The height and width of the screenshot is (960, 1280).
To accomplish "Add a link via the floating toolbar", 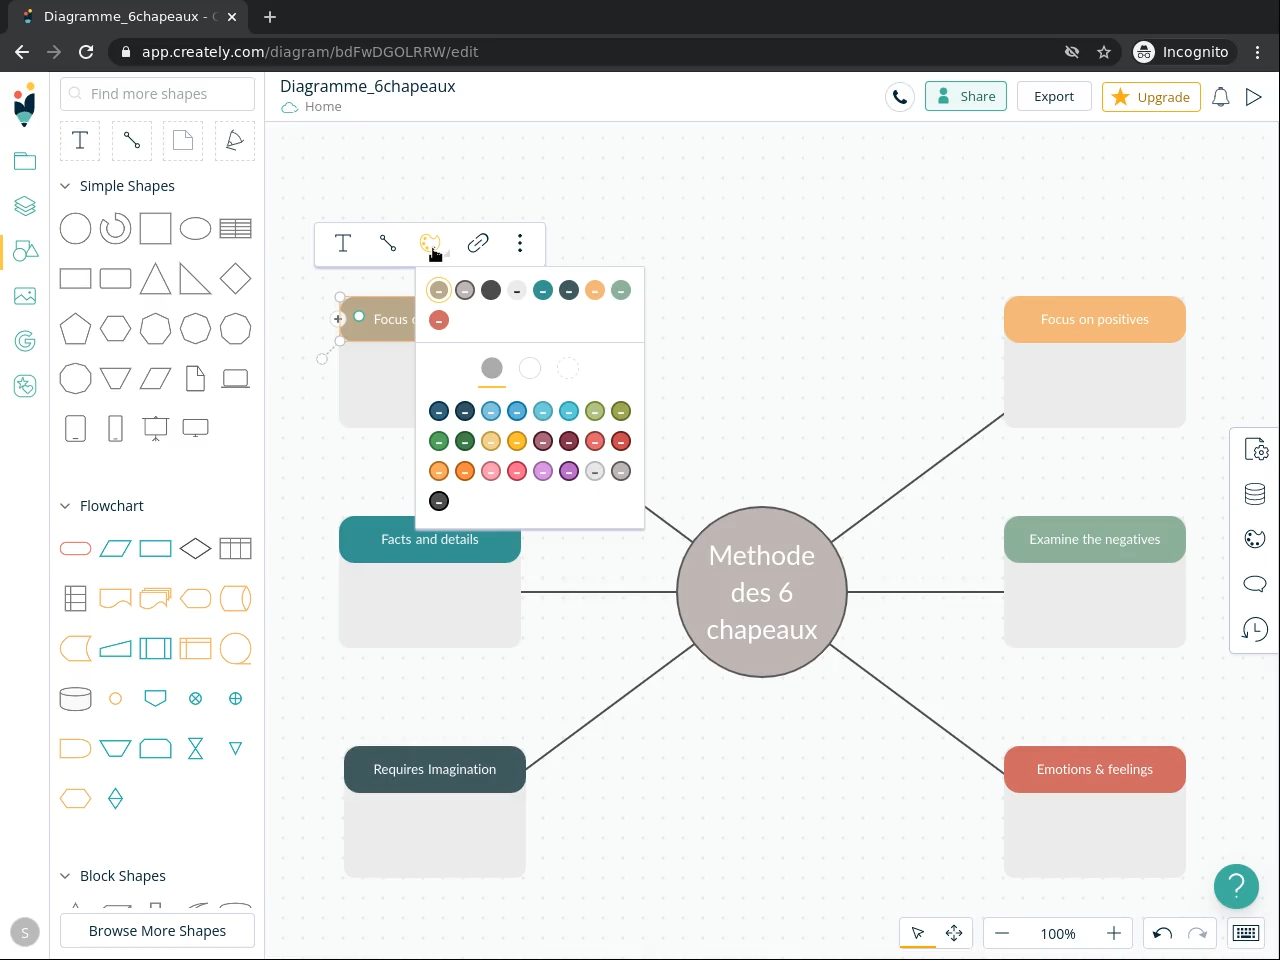I will coord(478,243).
